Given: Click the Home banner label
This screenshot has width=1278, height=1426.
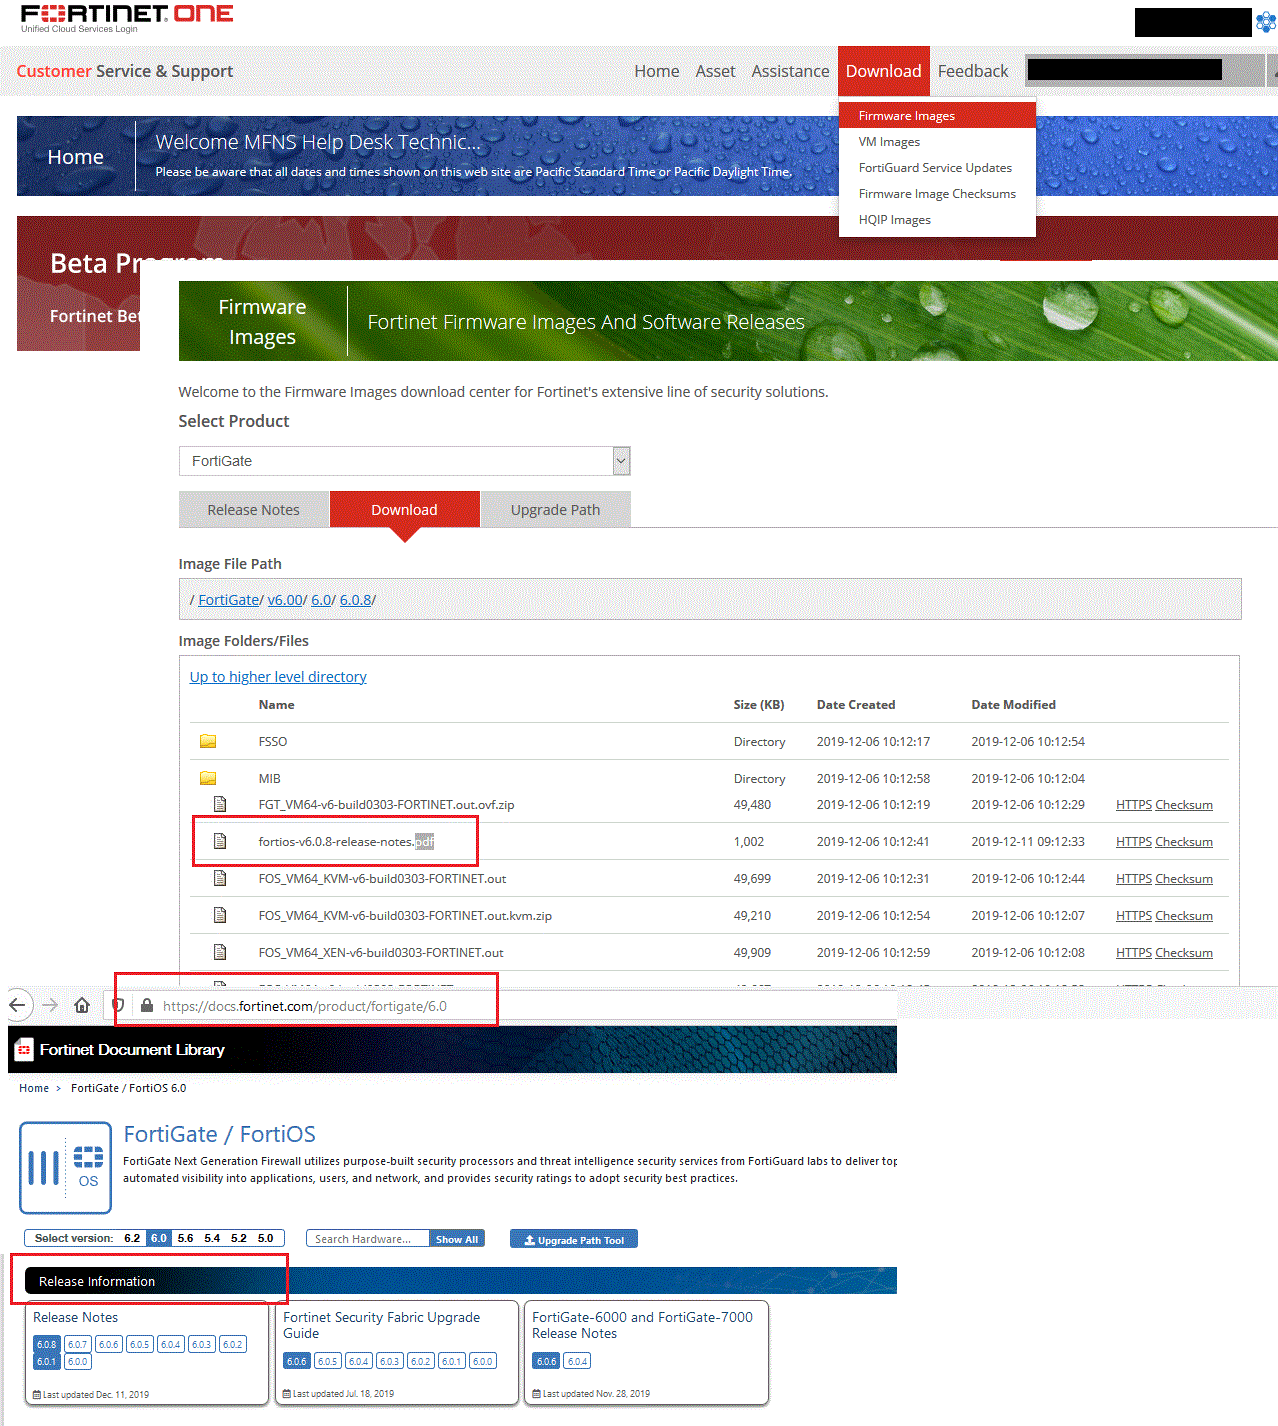Looking at the screenshot, I should (x=76, y=156).
